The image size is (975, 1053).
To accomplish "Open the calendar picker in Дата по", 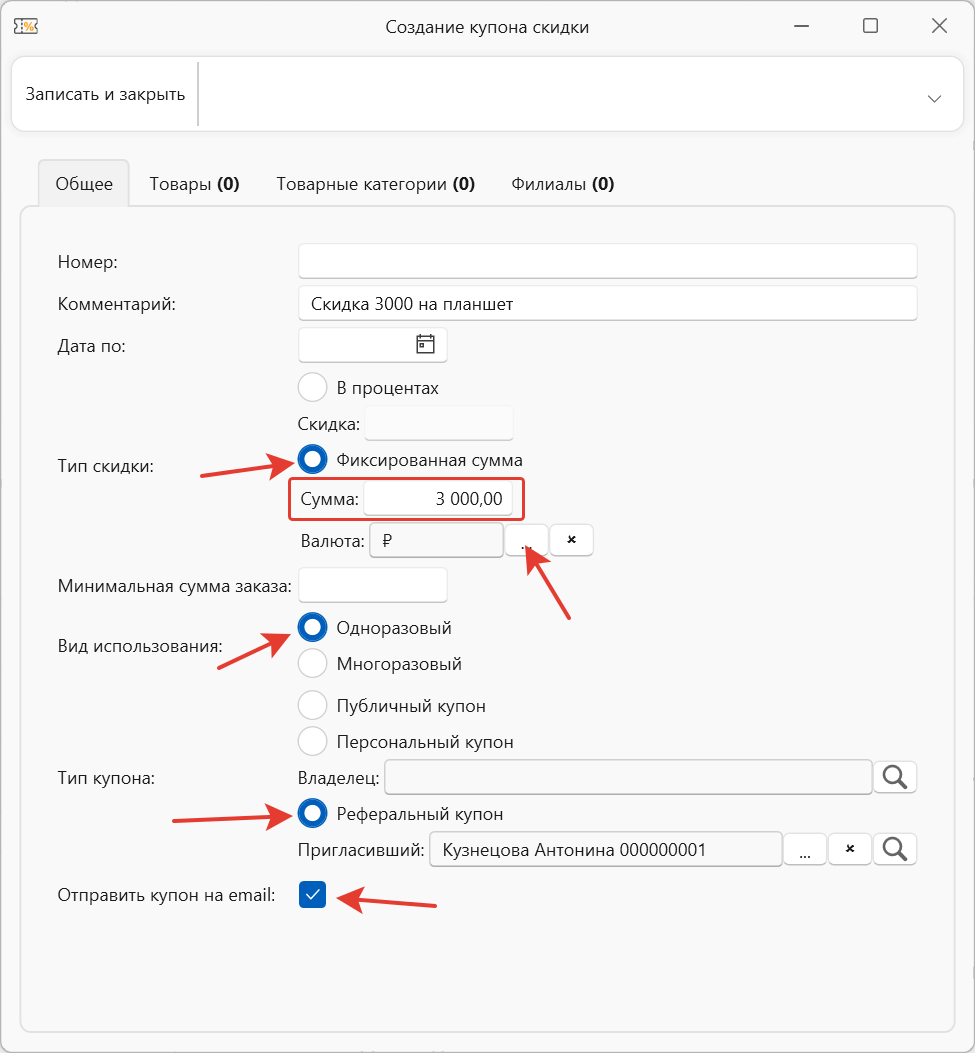I will 426,345.
